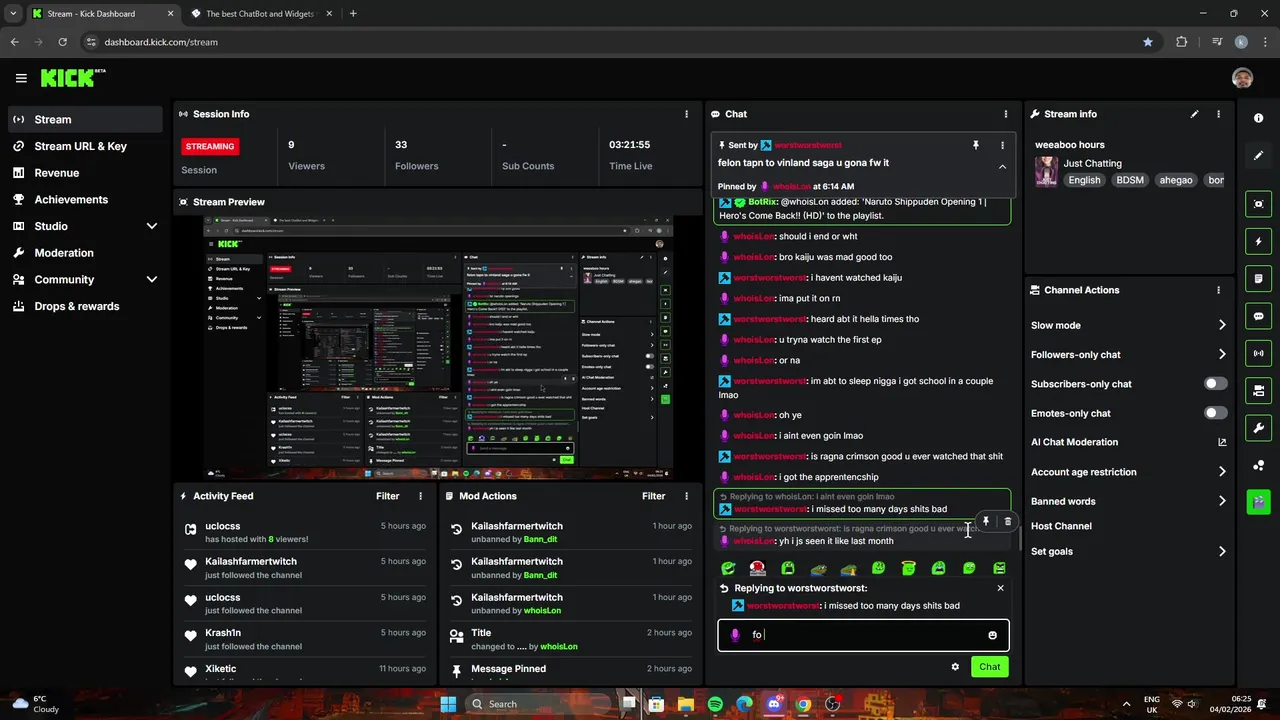1280x720 pixels.
Task: Expand Slow mode settings
Action: 1221,325
